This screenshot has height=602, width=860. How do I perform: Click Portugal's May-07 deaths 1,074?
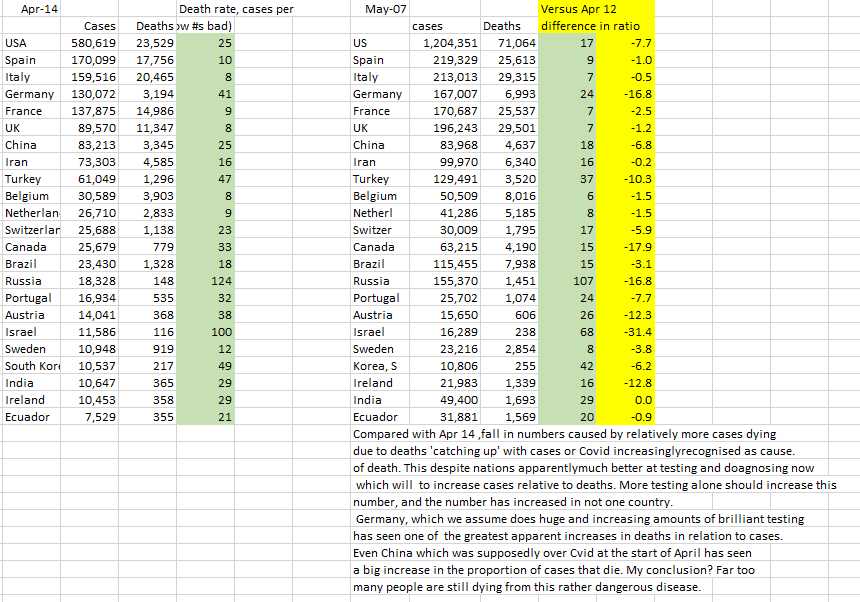coord(520,298)
